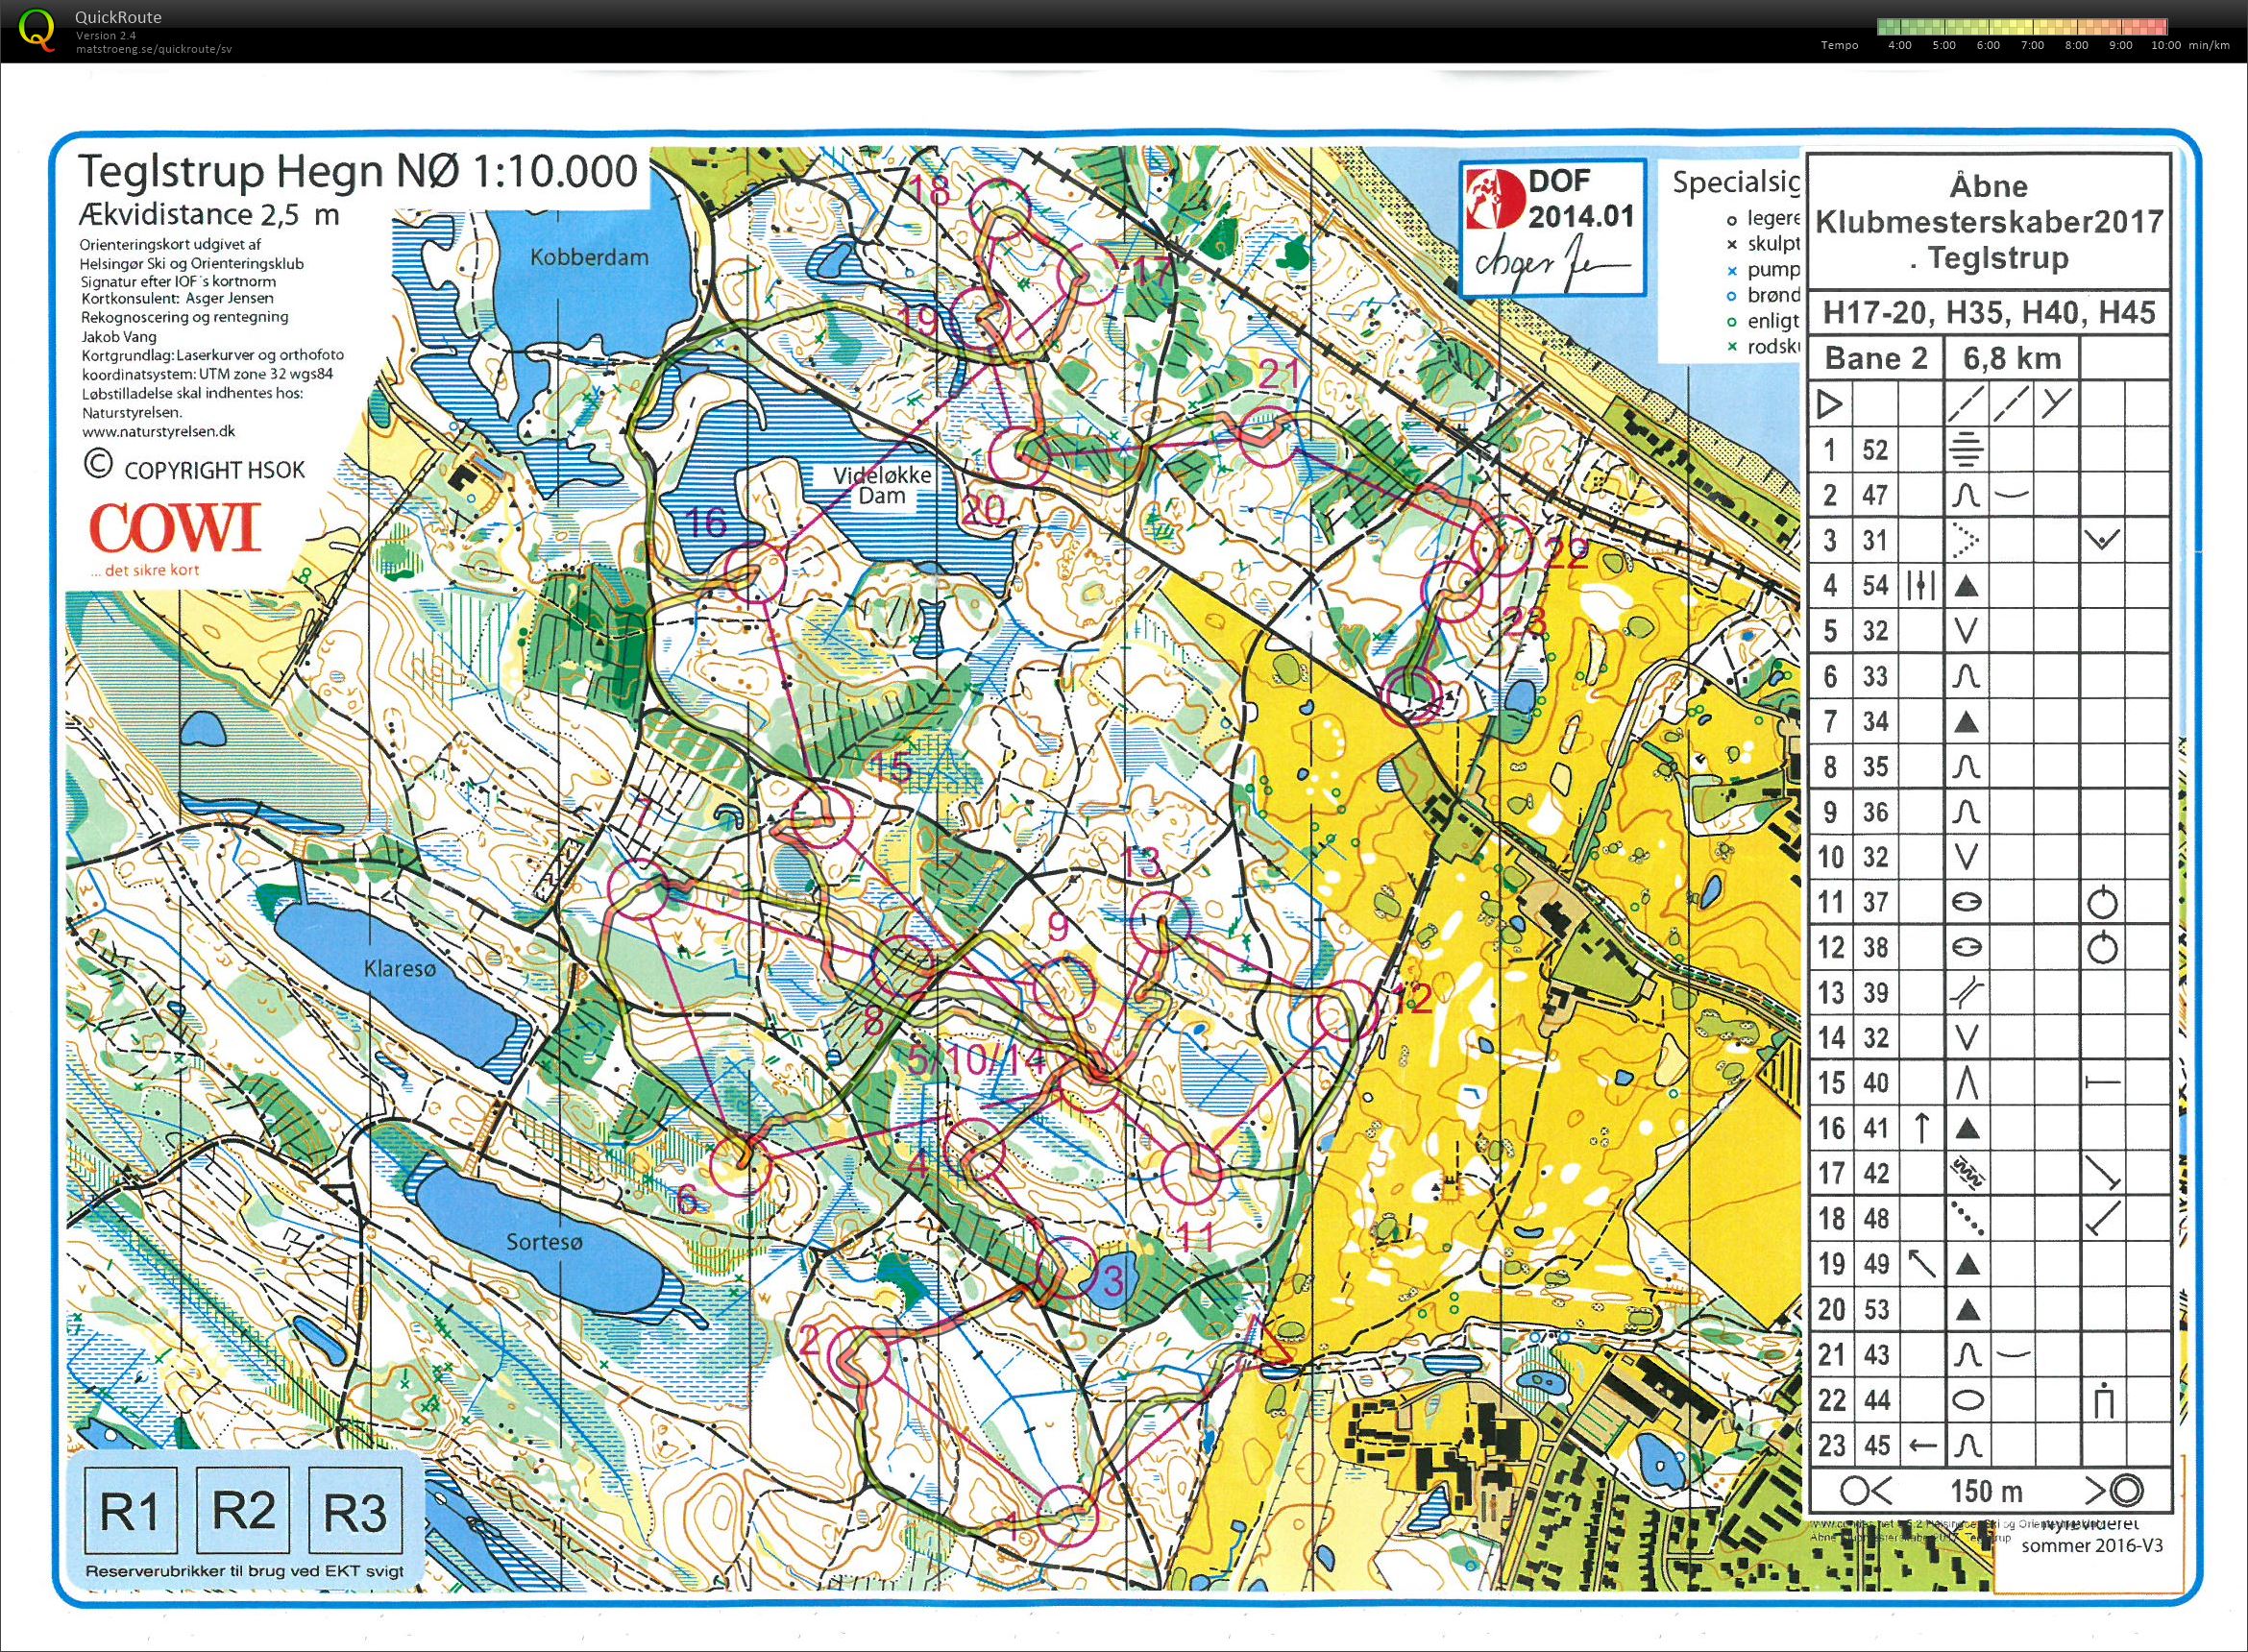
Task: Click the 'Specialsig' legend heading
Action: click(x=1736, y=182)
